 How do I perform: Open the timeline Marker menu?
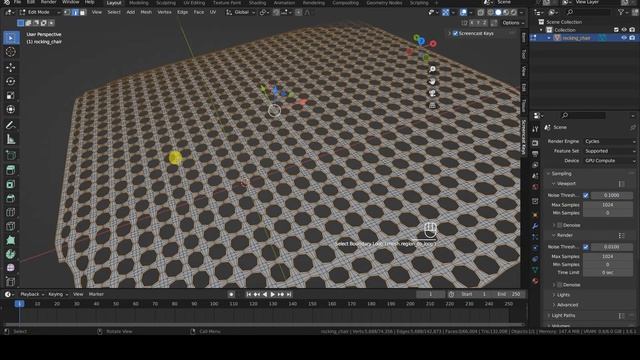pyautogui.click(x=96, y=294)
